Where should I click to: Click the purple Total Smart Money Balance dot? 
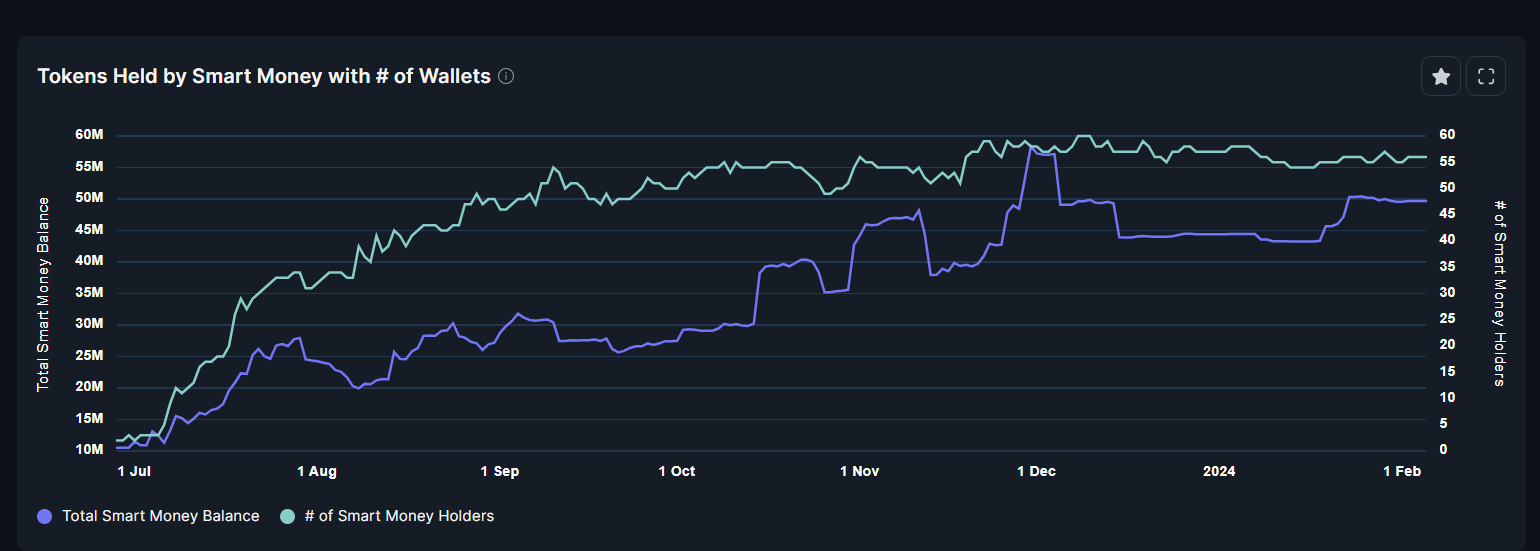(44, 516)
